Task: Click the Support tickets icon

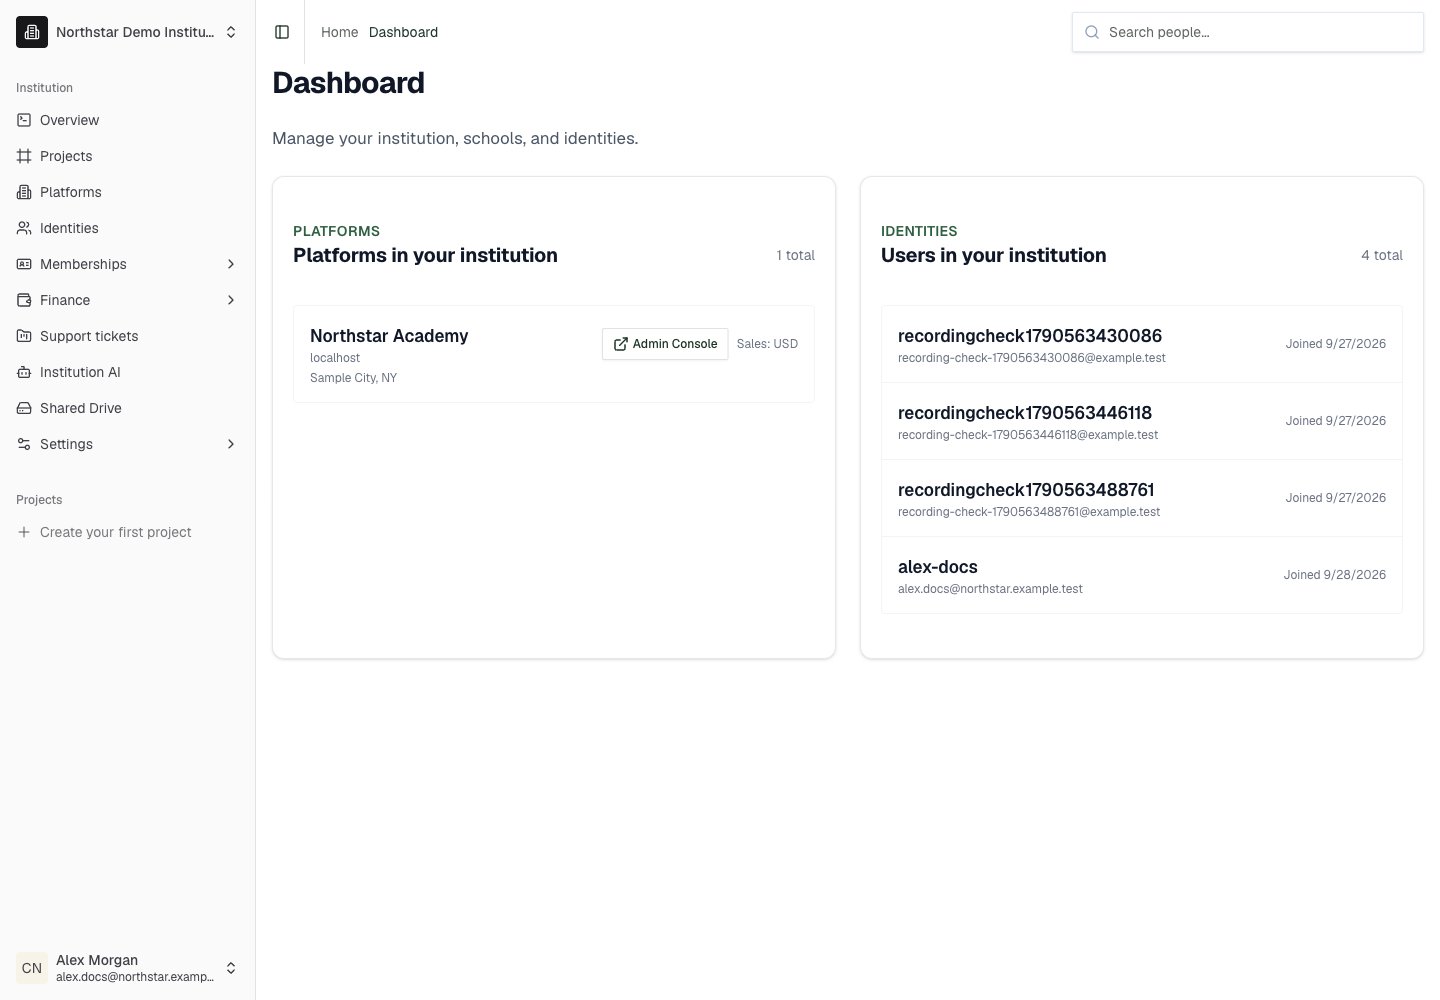Action: pos(24,336)
